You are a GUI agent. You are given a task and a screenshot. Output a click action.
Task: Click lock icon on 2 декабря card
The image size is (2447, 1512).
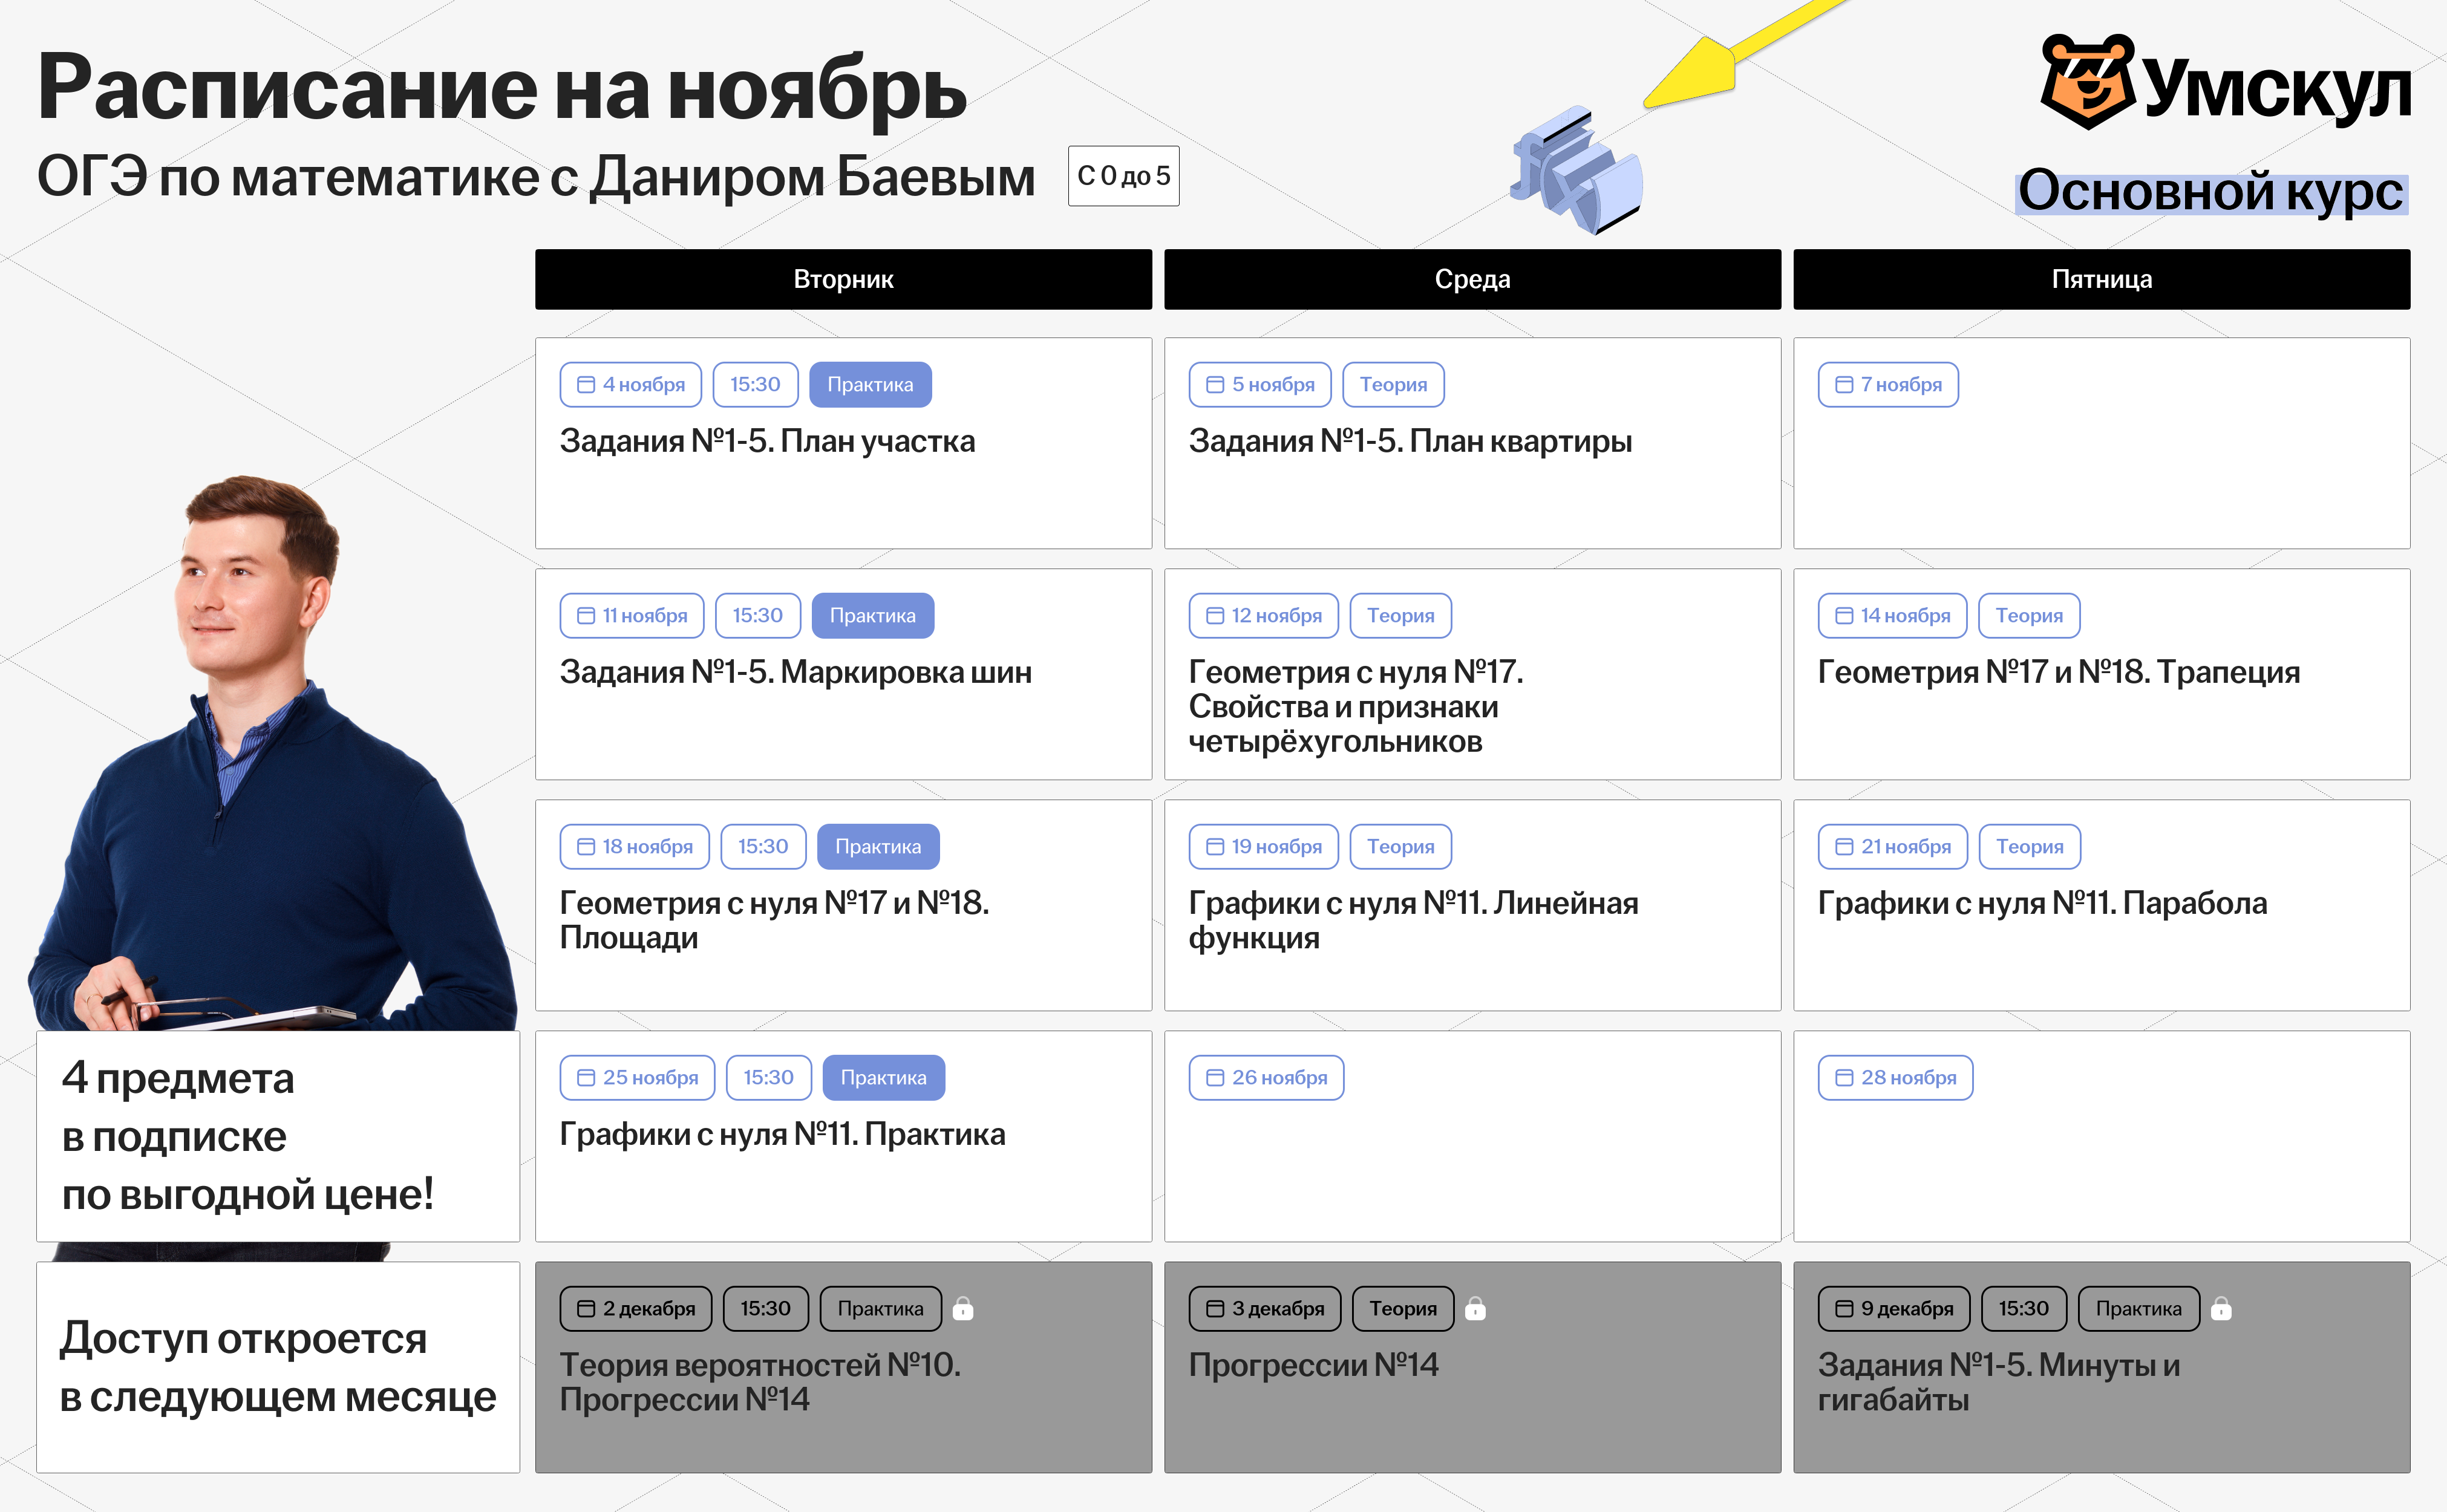click(x=963, y=1308)
